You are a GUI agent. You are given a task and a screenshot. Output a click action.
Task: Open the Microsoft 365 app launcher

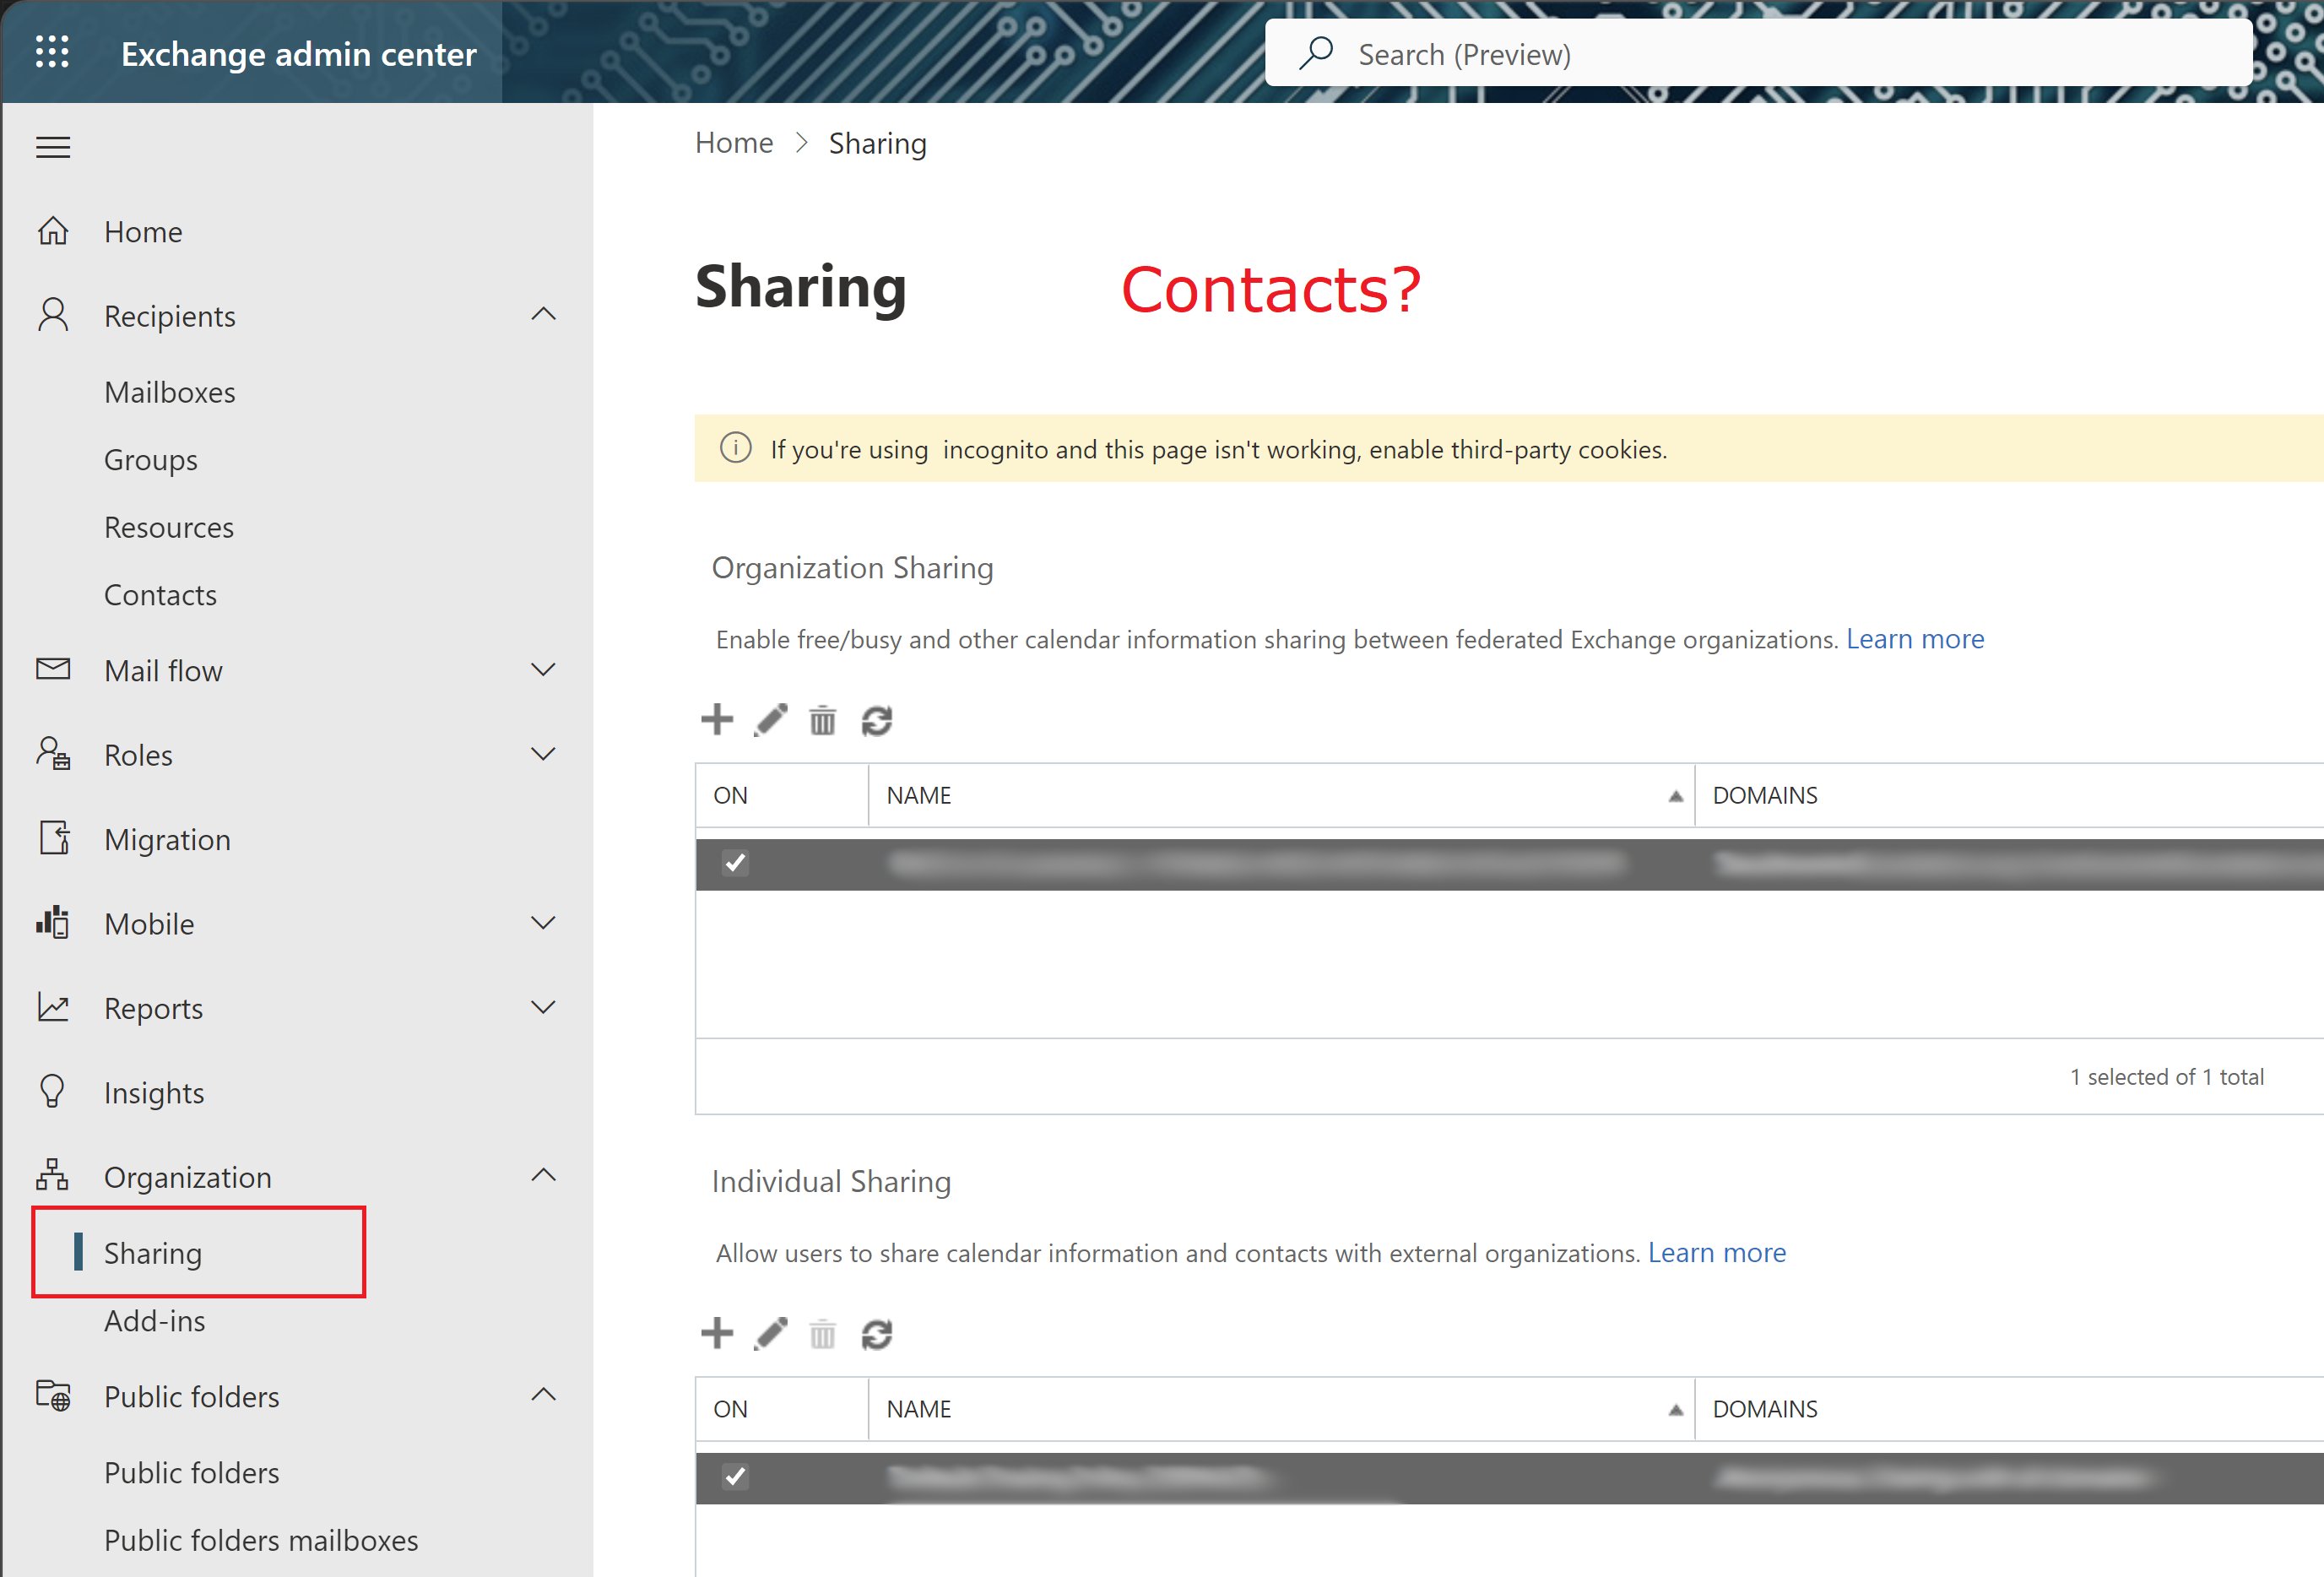pos(52,52)
